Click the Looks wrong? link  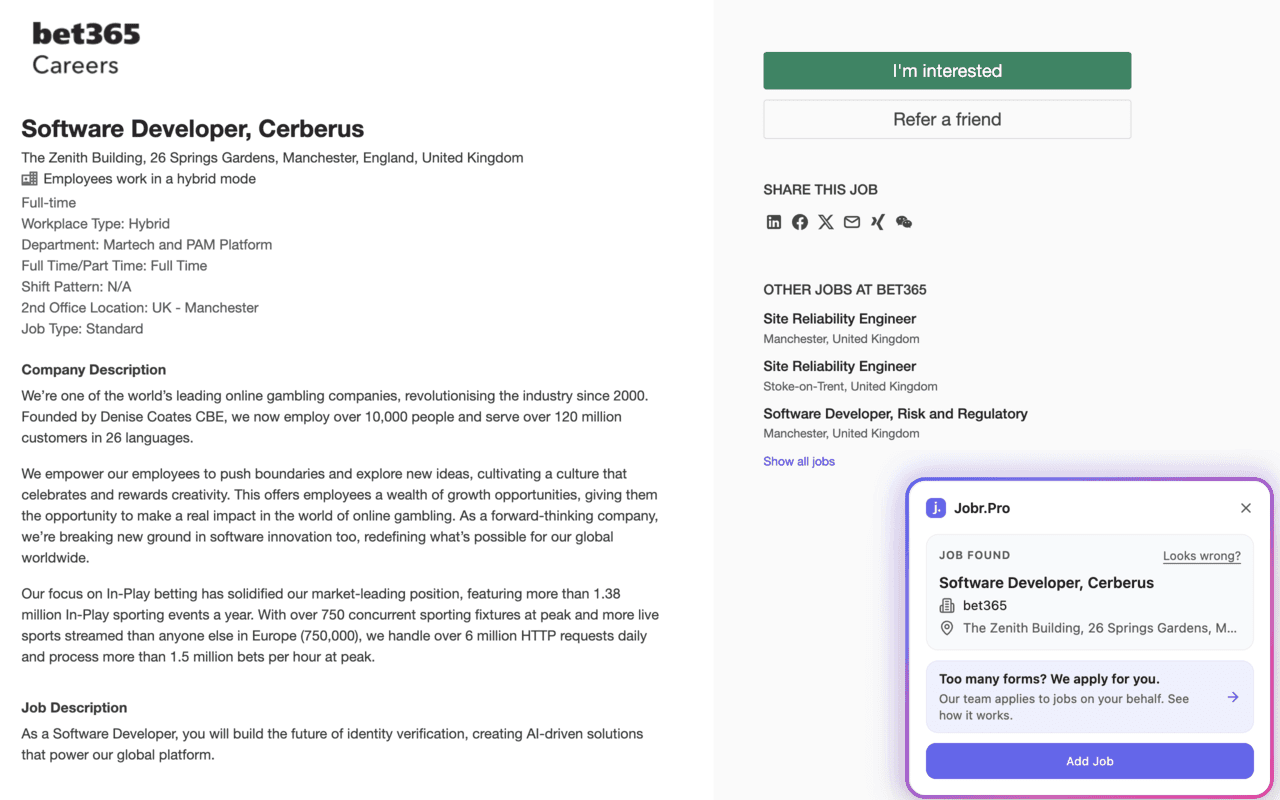tap(1202, 556)
